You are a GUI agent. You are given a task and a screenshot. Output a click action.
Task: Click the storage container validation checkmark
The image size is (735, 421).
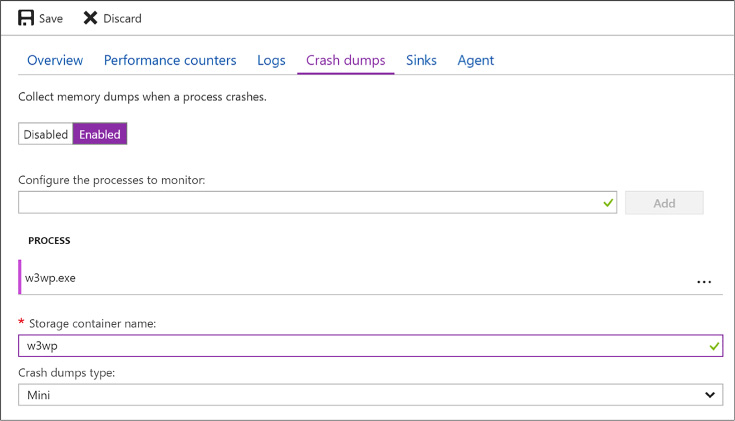714,346
